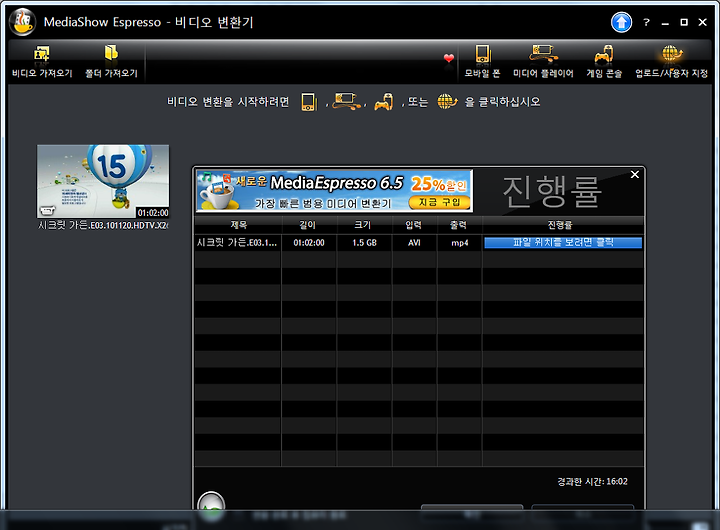Image resolution: width=720 pixels, height=530 pixels.
Task: Click the 01:02:00 length cell in table
Action: click(x=309, y=242)
